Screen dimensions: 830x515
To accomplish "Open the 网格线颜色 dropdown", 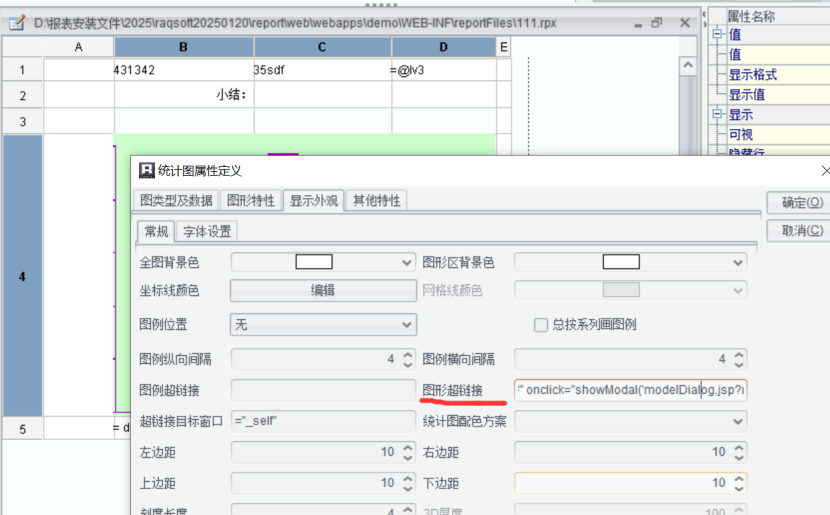I will [737, 290].
